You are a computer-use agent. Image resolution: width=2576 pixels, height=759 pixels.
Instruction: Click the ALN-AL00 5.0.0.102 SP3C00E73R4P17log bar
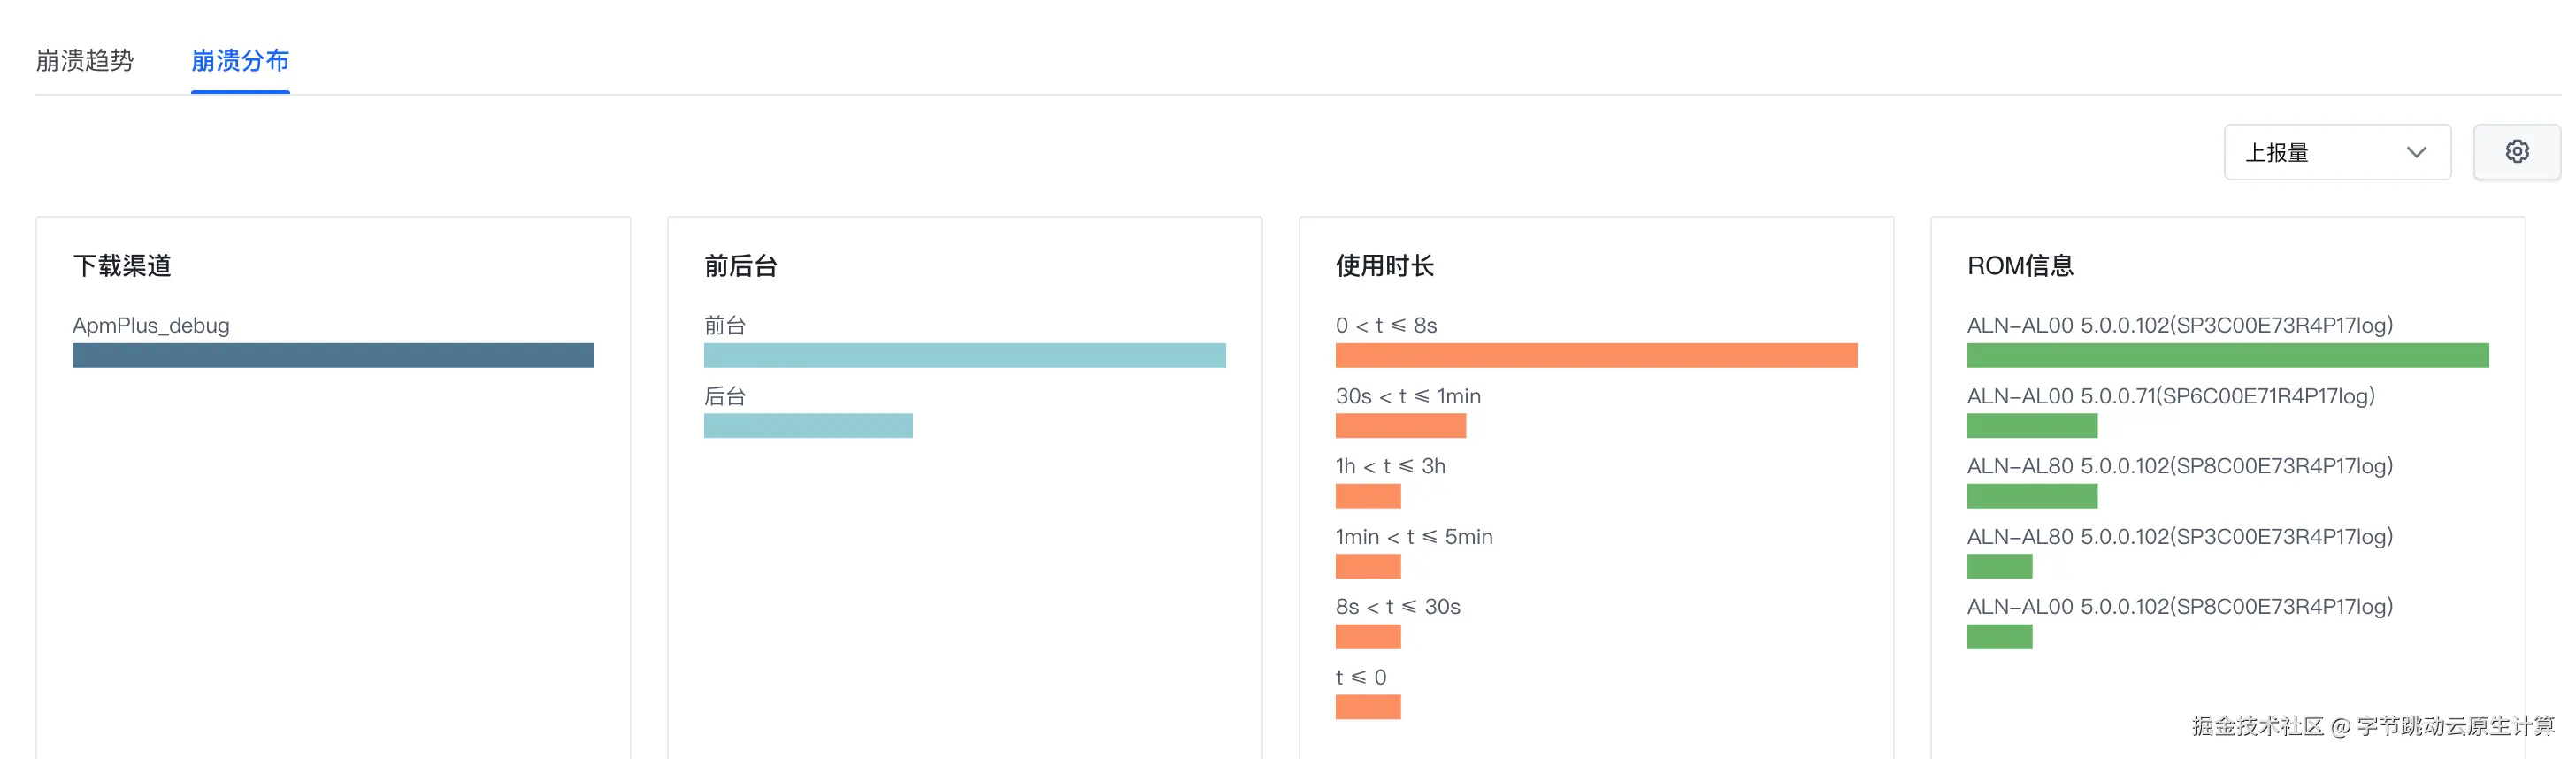[2227, 355]
